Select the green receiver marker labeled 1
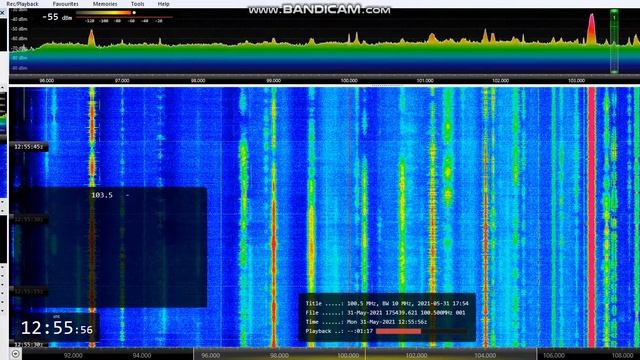The image size is (640, 360). pyautogui.click(x=614, y=41)
